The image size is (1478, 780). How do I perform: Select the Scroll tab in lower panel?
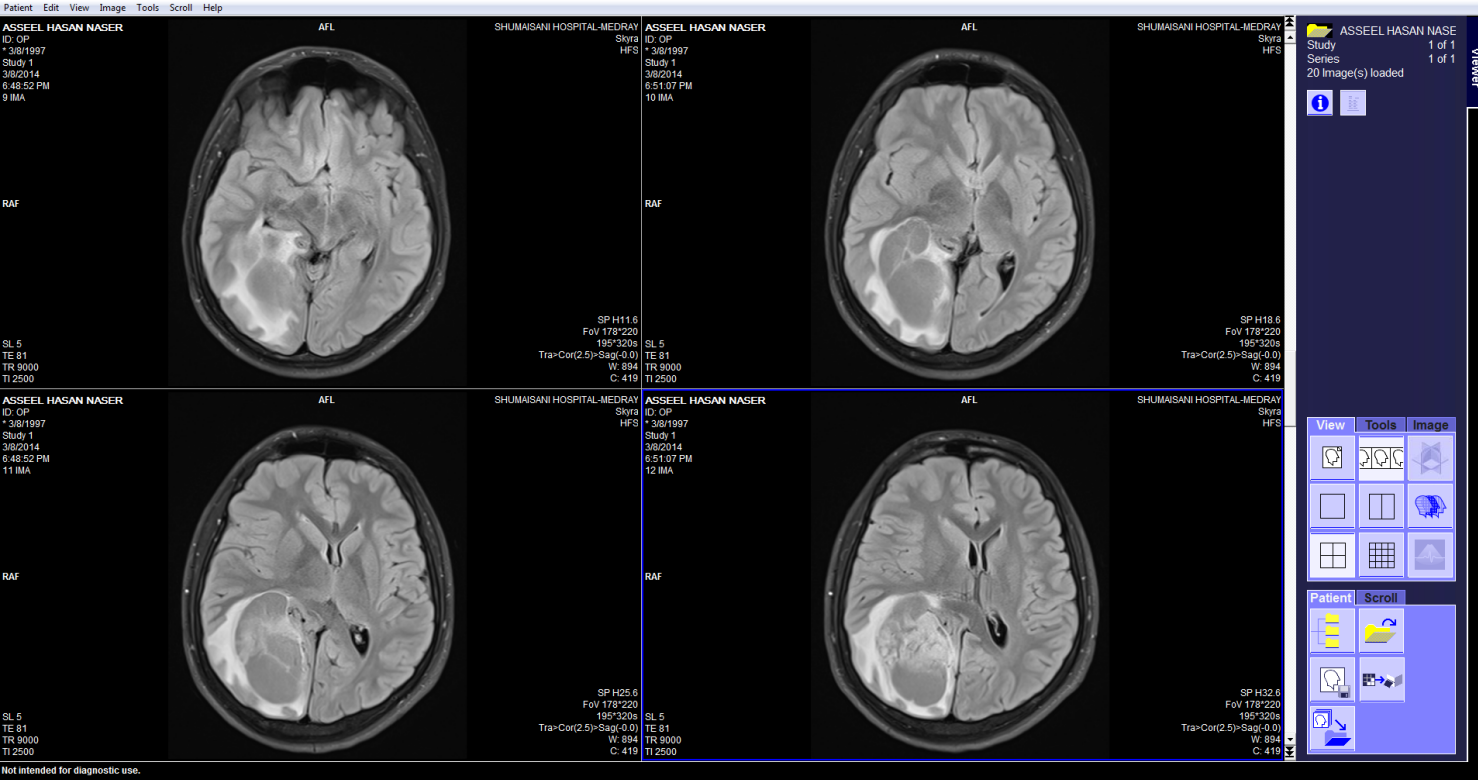pyautogui.click(x=1381, y=598)
